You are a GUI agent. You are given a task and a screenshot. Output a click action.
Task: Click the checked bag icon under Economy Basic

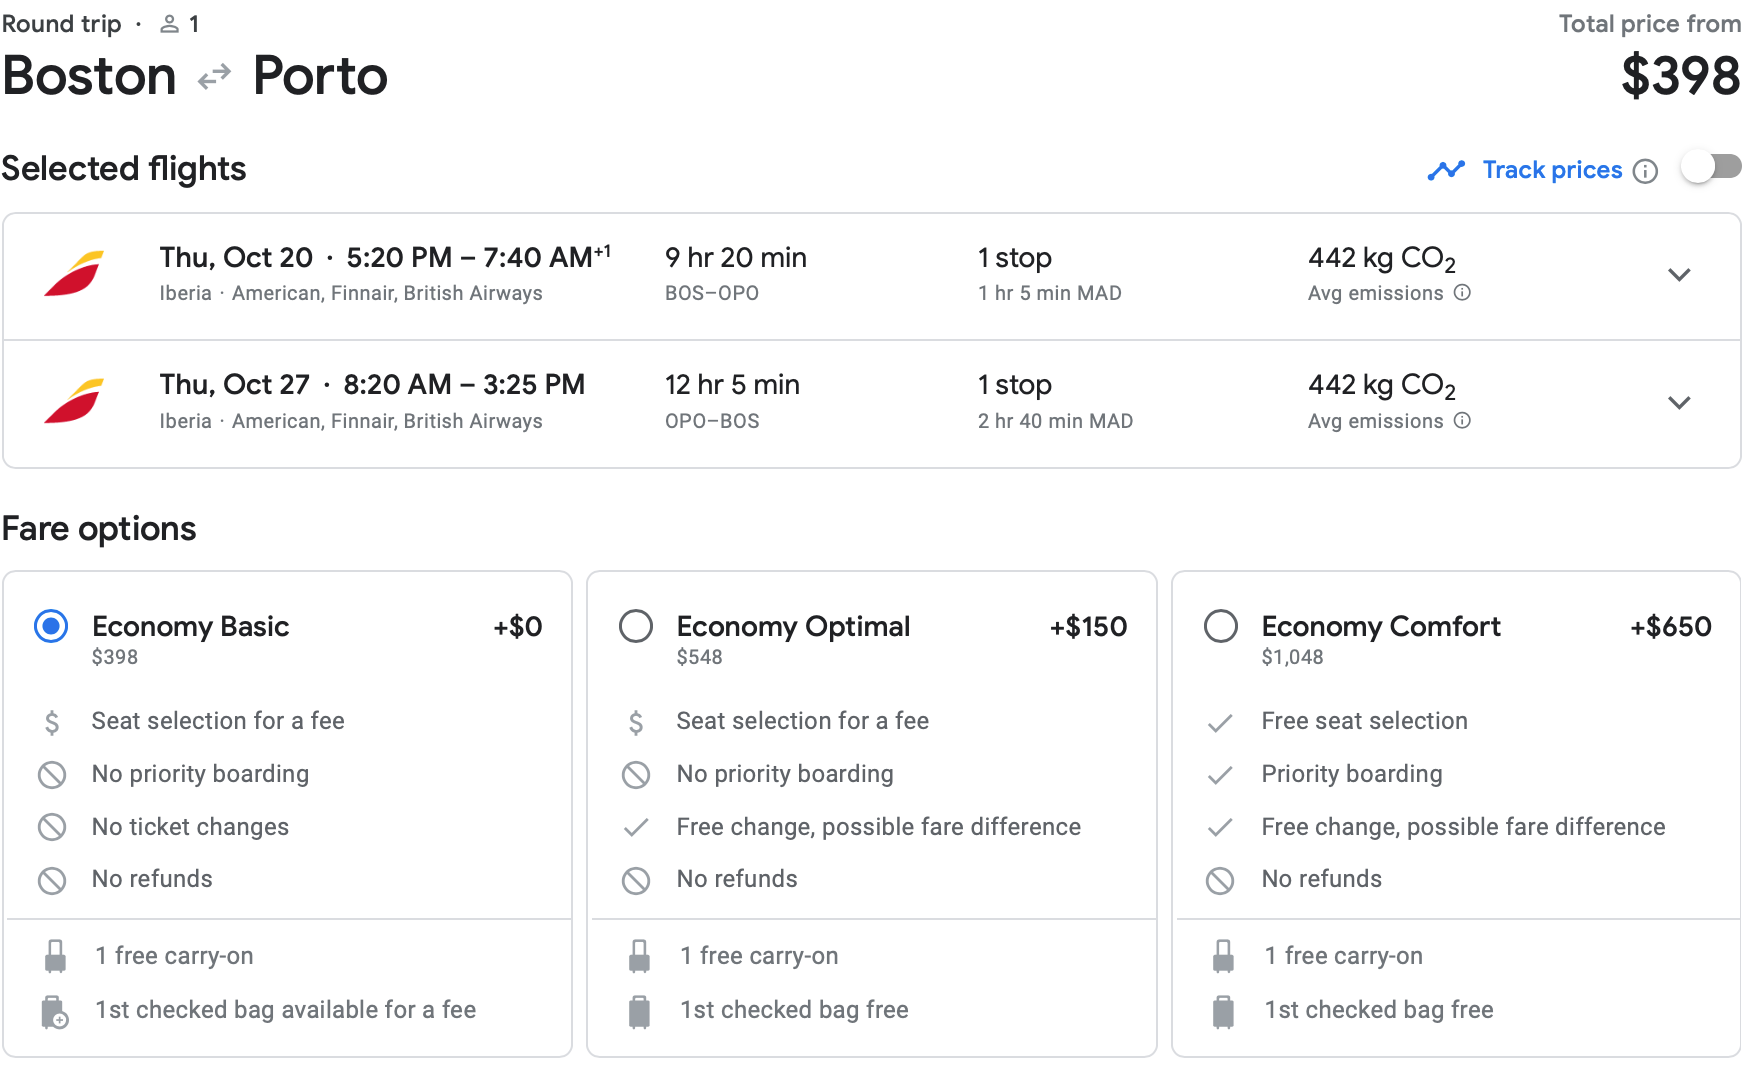[x=55, y=1012]
